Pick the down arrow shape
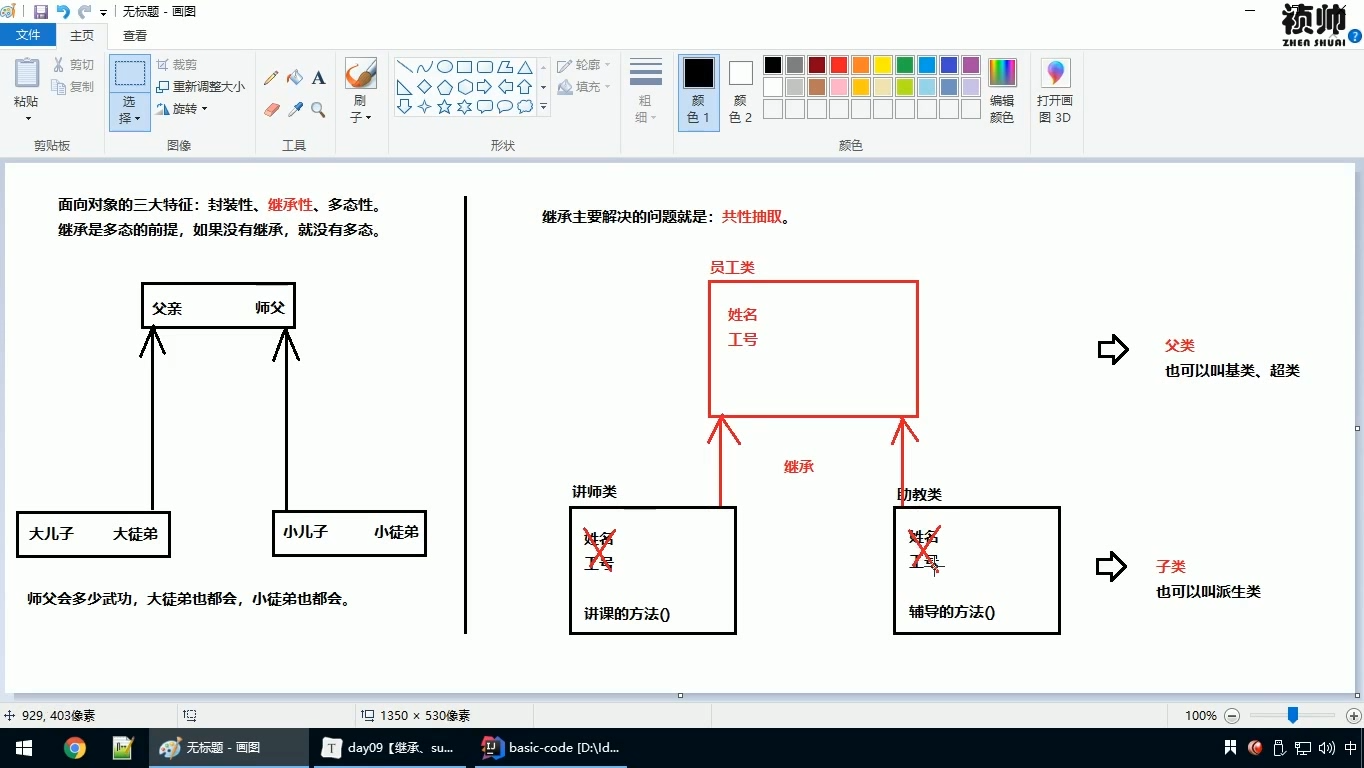 (405, 106)
